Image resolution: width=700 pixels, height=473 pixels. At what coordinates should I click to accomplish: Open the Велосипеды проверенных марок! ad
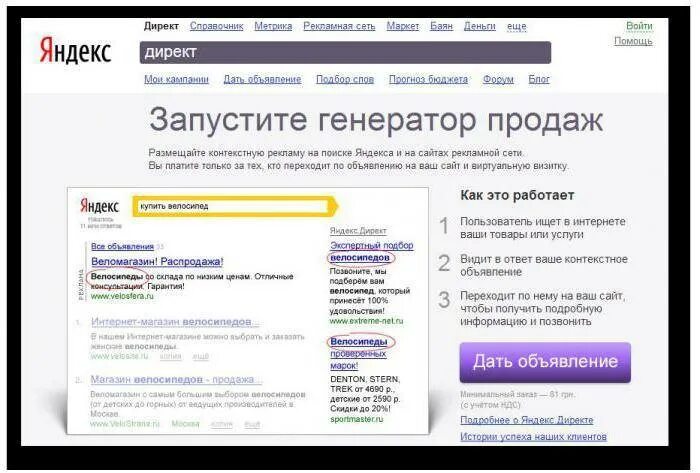click(359, 353)
